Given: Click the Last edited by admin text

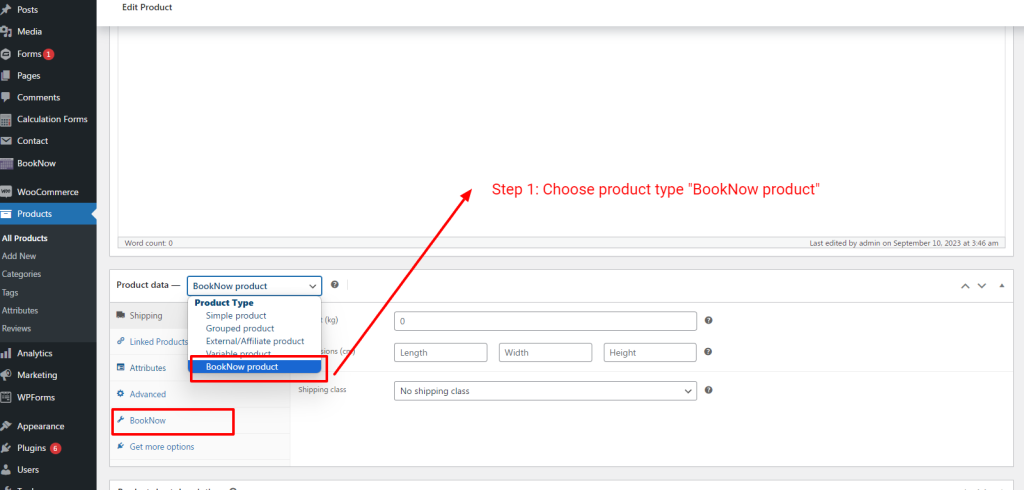Looking at the screenshot, I should (x=904, y=243).
